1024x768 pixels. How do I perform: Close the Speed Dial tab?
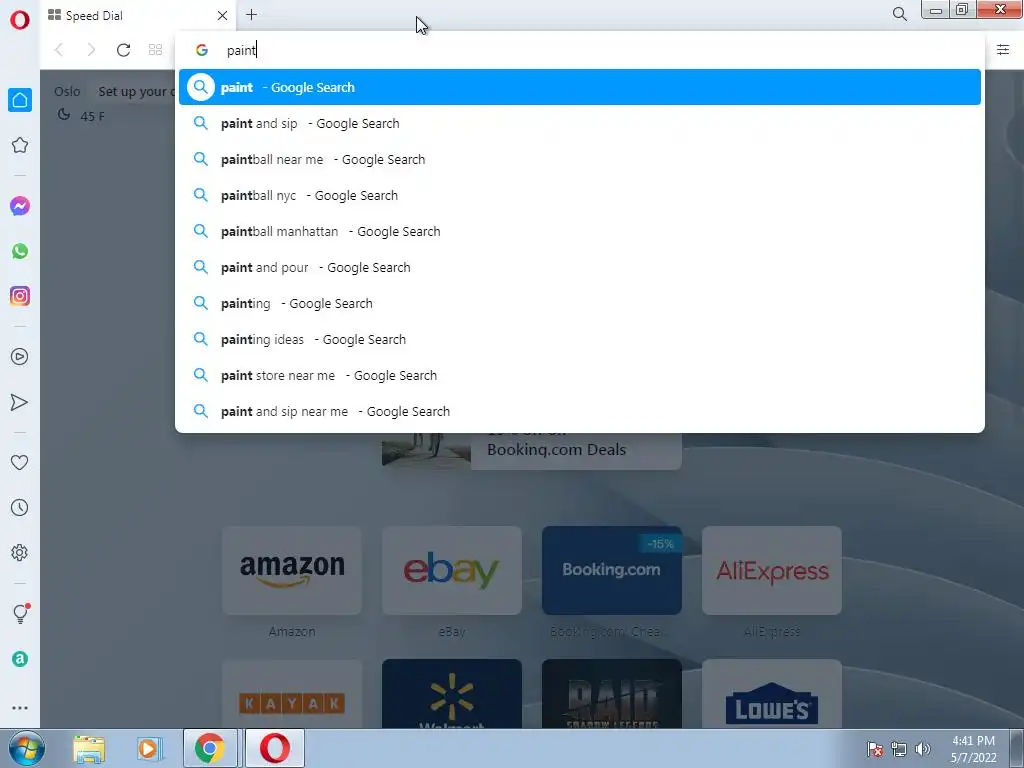(x=222, y=15)
